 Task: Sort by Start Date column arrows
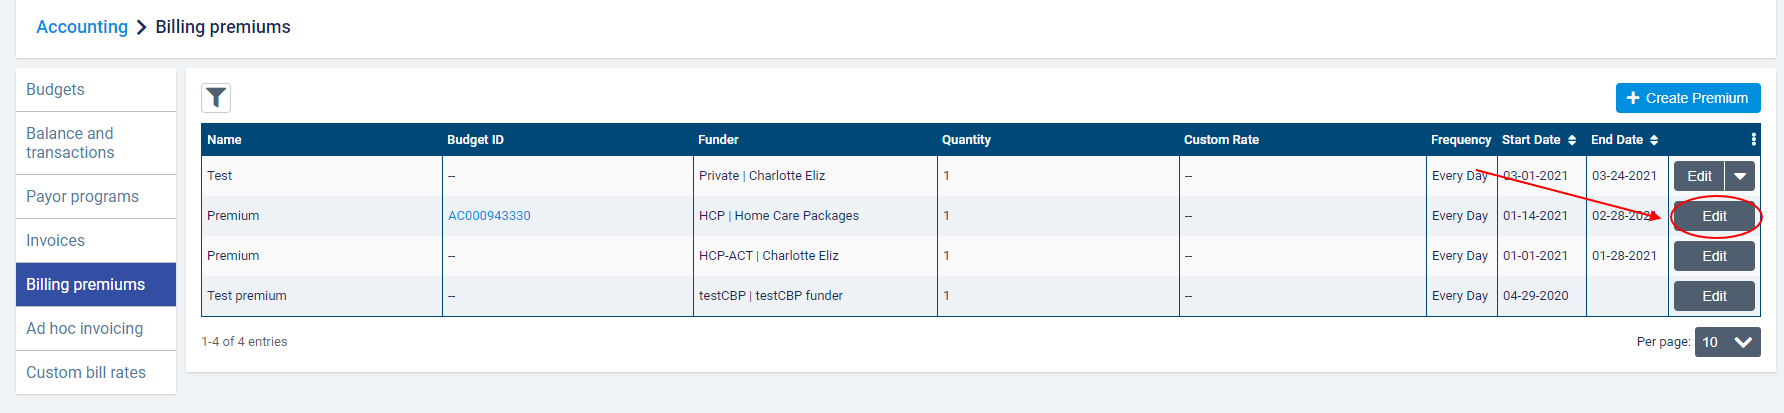tap(1572, 140)
